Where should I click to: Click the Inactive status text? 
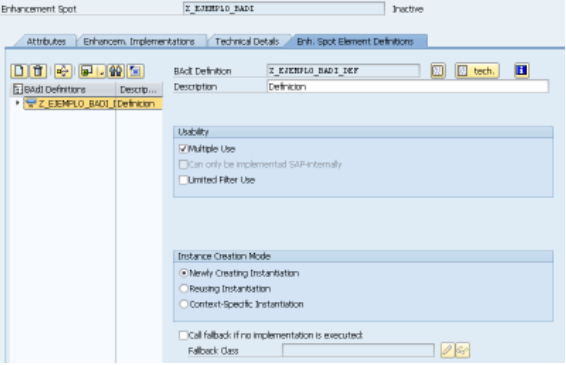tap(408, 9)
